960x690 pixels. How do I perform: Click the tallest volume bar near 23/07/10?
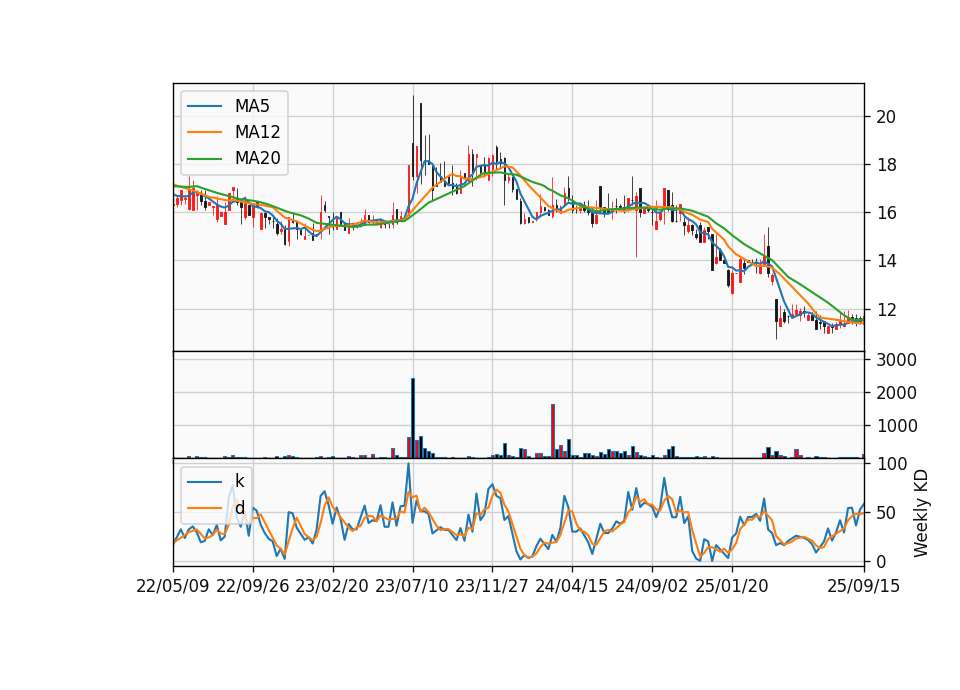[413, 418]
